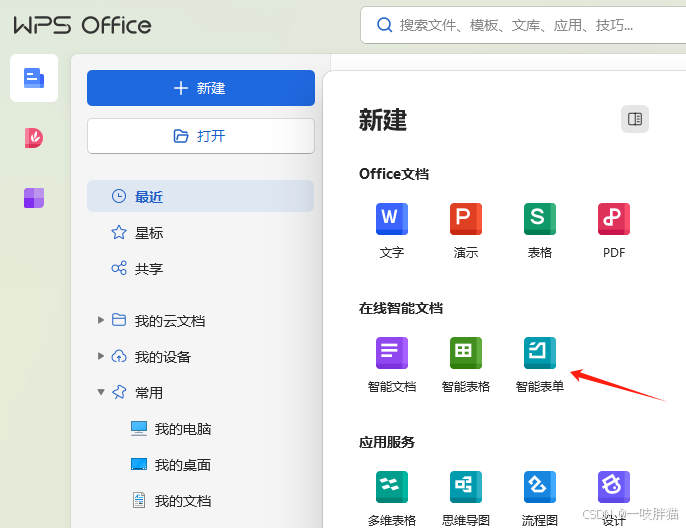This screenshot has height=528, width=686.
Task: Click the search magnifier icon
Action: [384, 25]
